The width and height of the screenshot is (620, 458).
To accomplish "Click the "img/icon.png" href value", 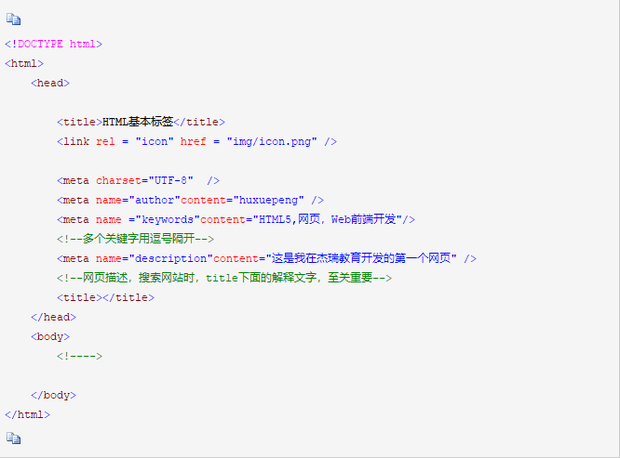I will pyautogui.click(x=272, y=142).
